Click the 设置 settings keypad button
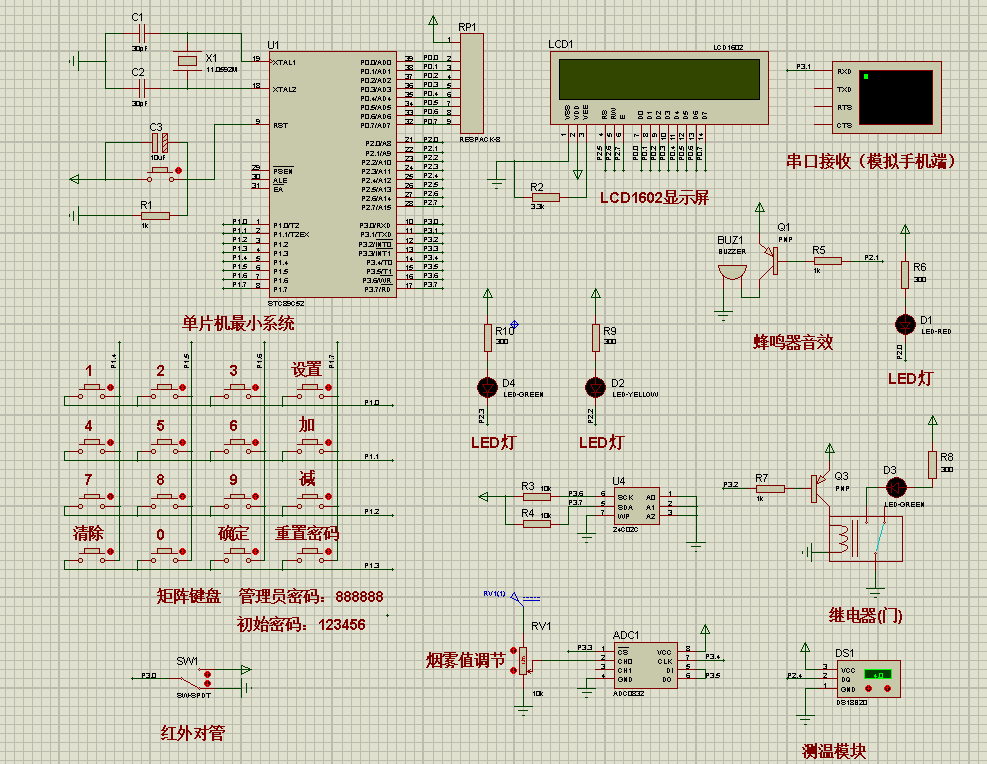987x764 pixels. click(311, 388)
